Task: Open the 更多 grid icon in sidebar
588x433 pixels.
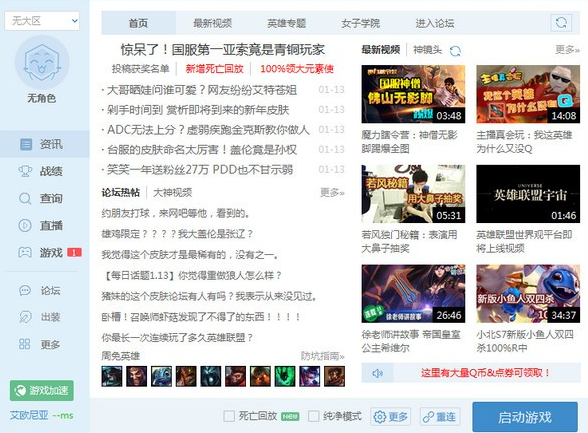Action: point(25,344)
